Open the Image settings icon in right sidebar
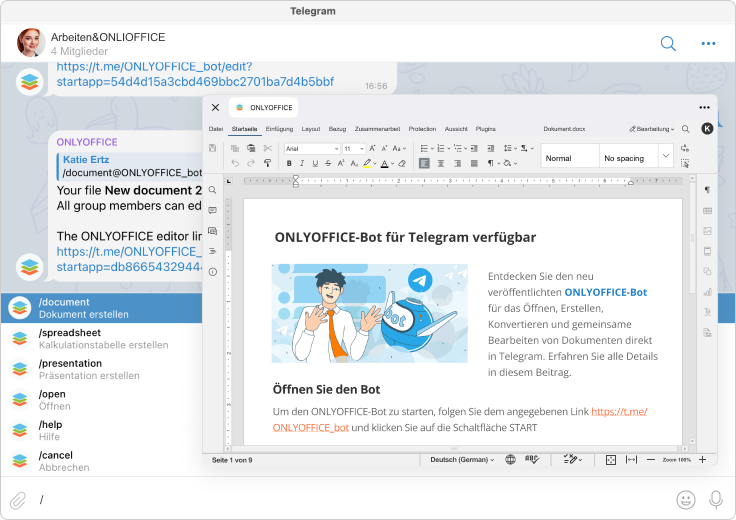Screen dimensions: 736x520 click(707, 231)
